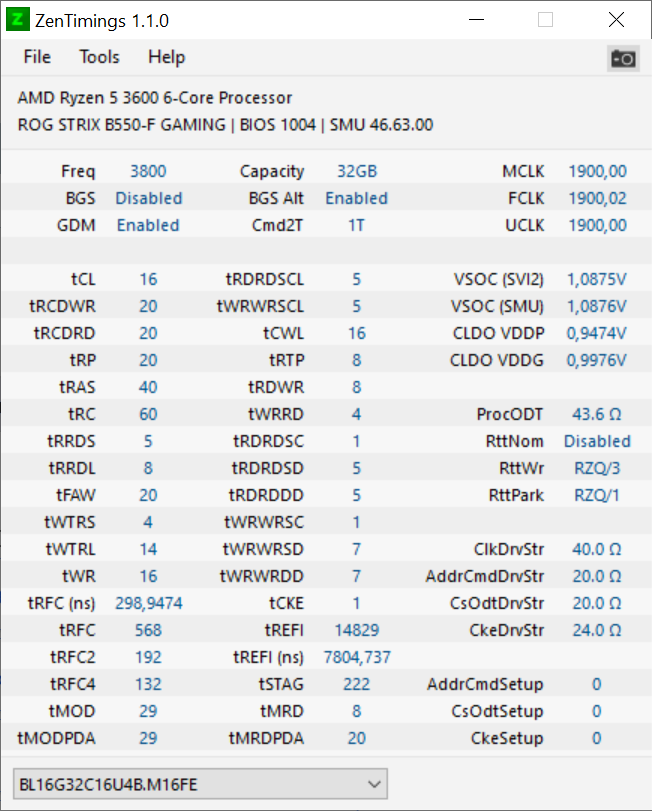Open the Help menu
The image size is (652, 811).
pyautogui.click(x=166, y=57)
